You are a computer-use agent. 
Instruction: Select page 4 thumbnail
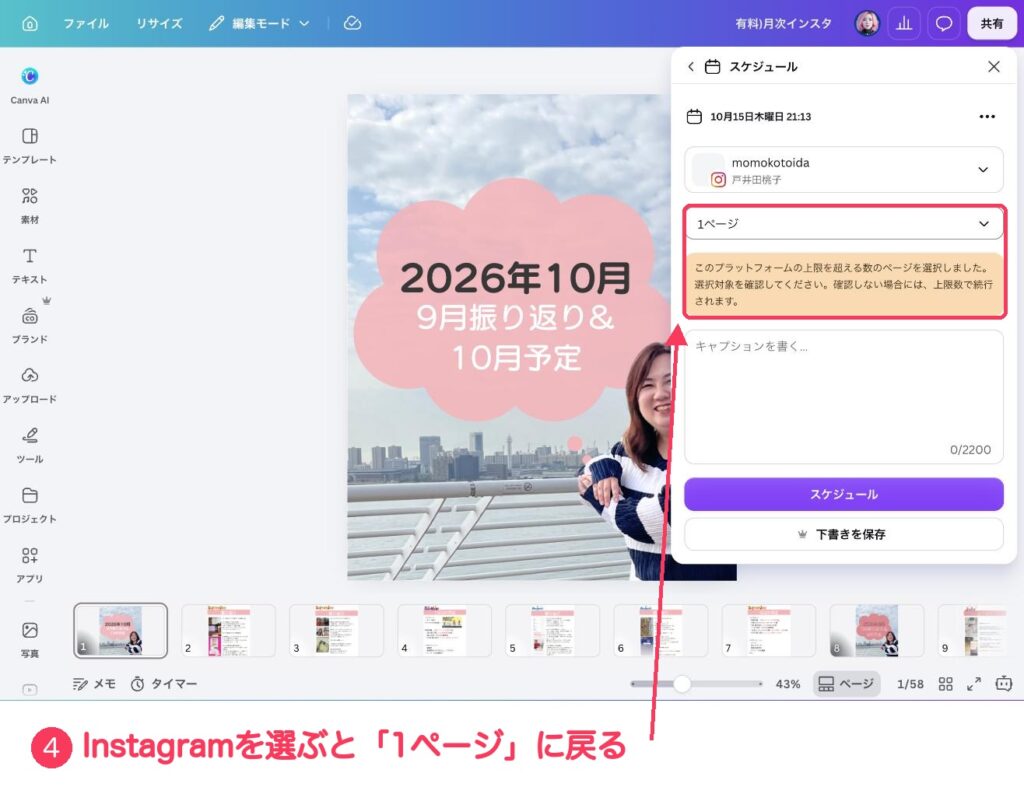[445, 630]
